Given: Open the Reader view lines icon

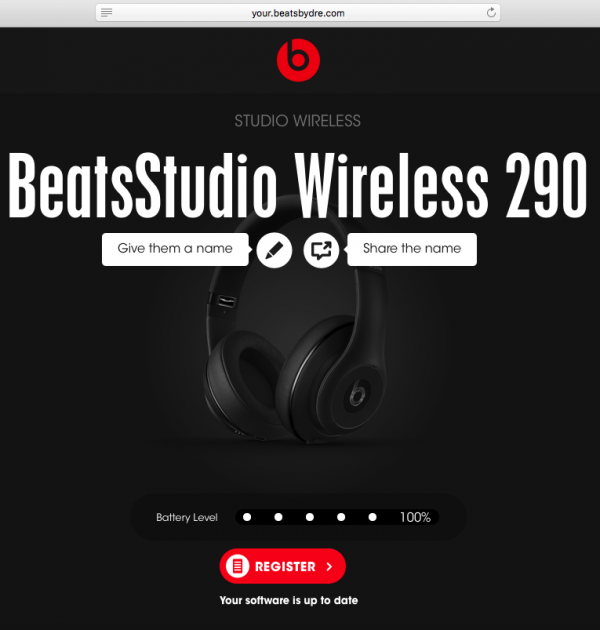Looking at the screenshot, I should [x=106, y=12].
